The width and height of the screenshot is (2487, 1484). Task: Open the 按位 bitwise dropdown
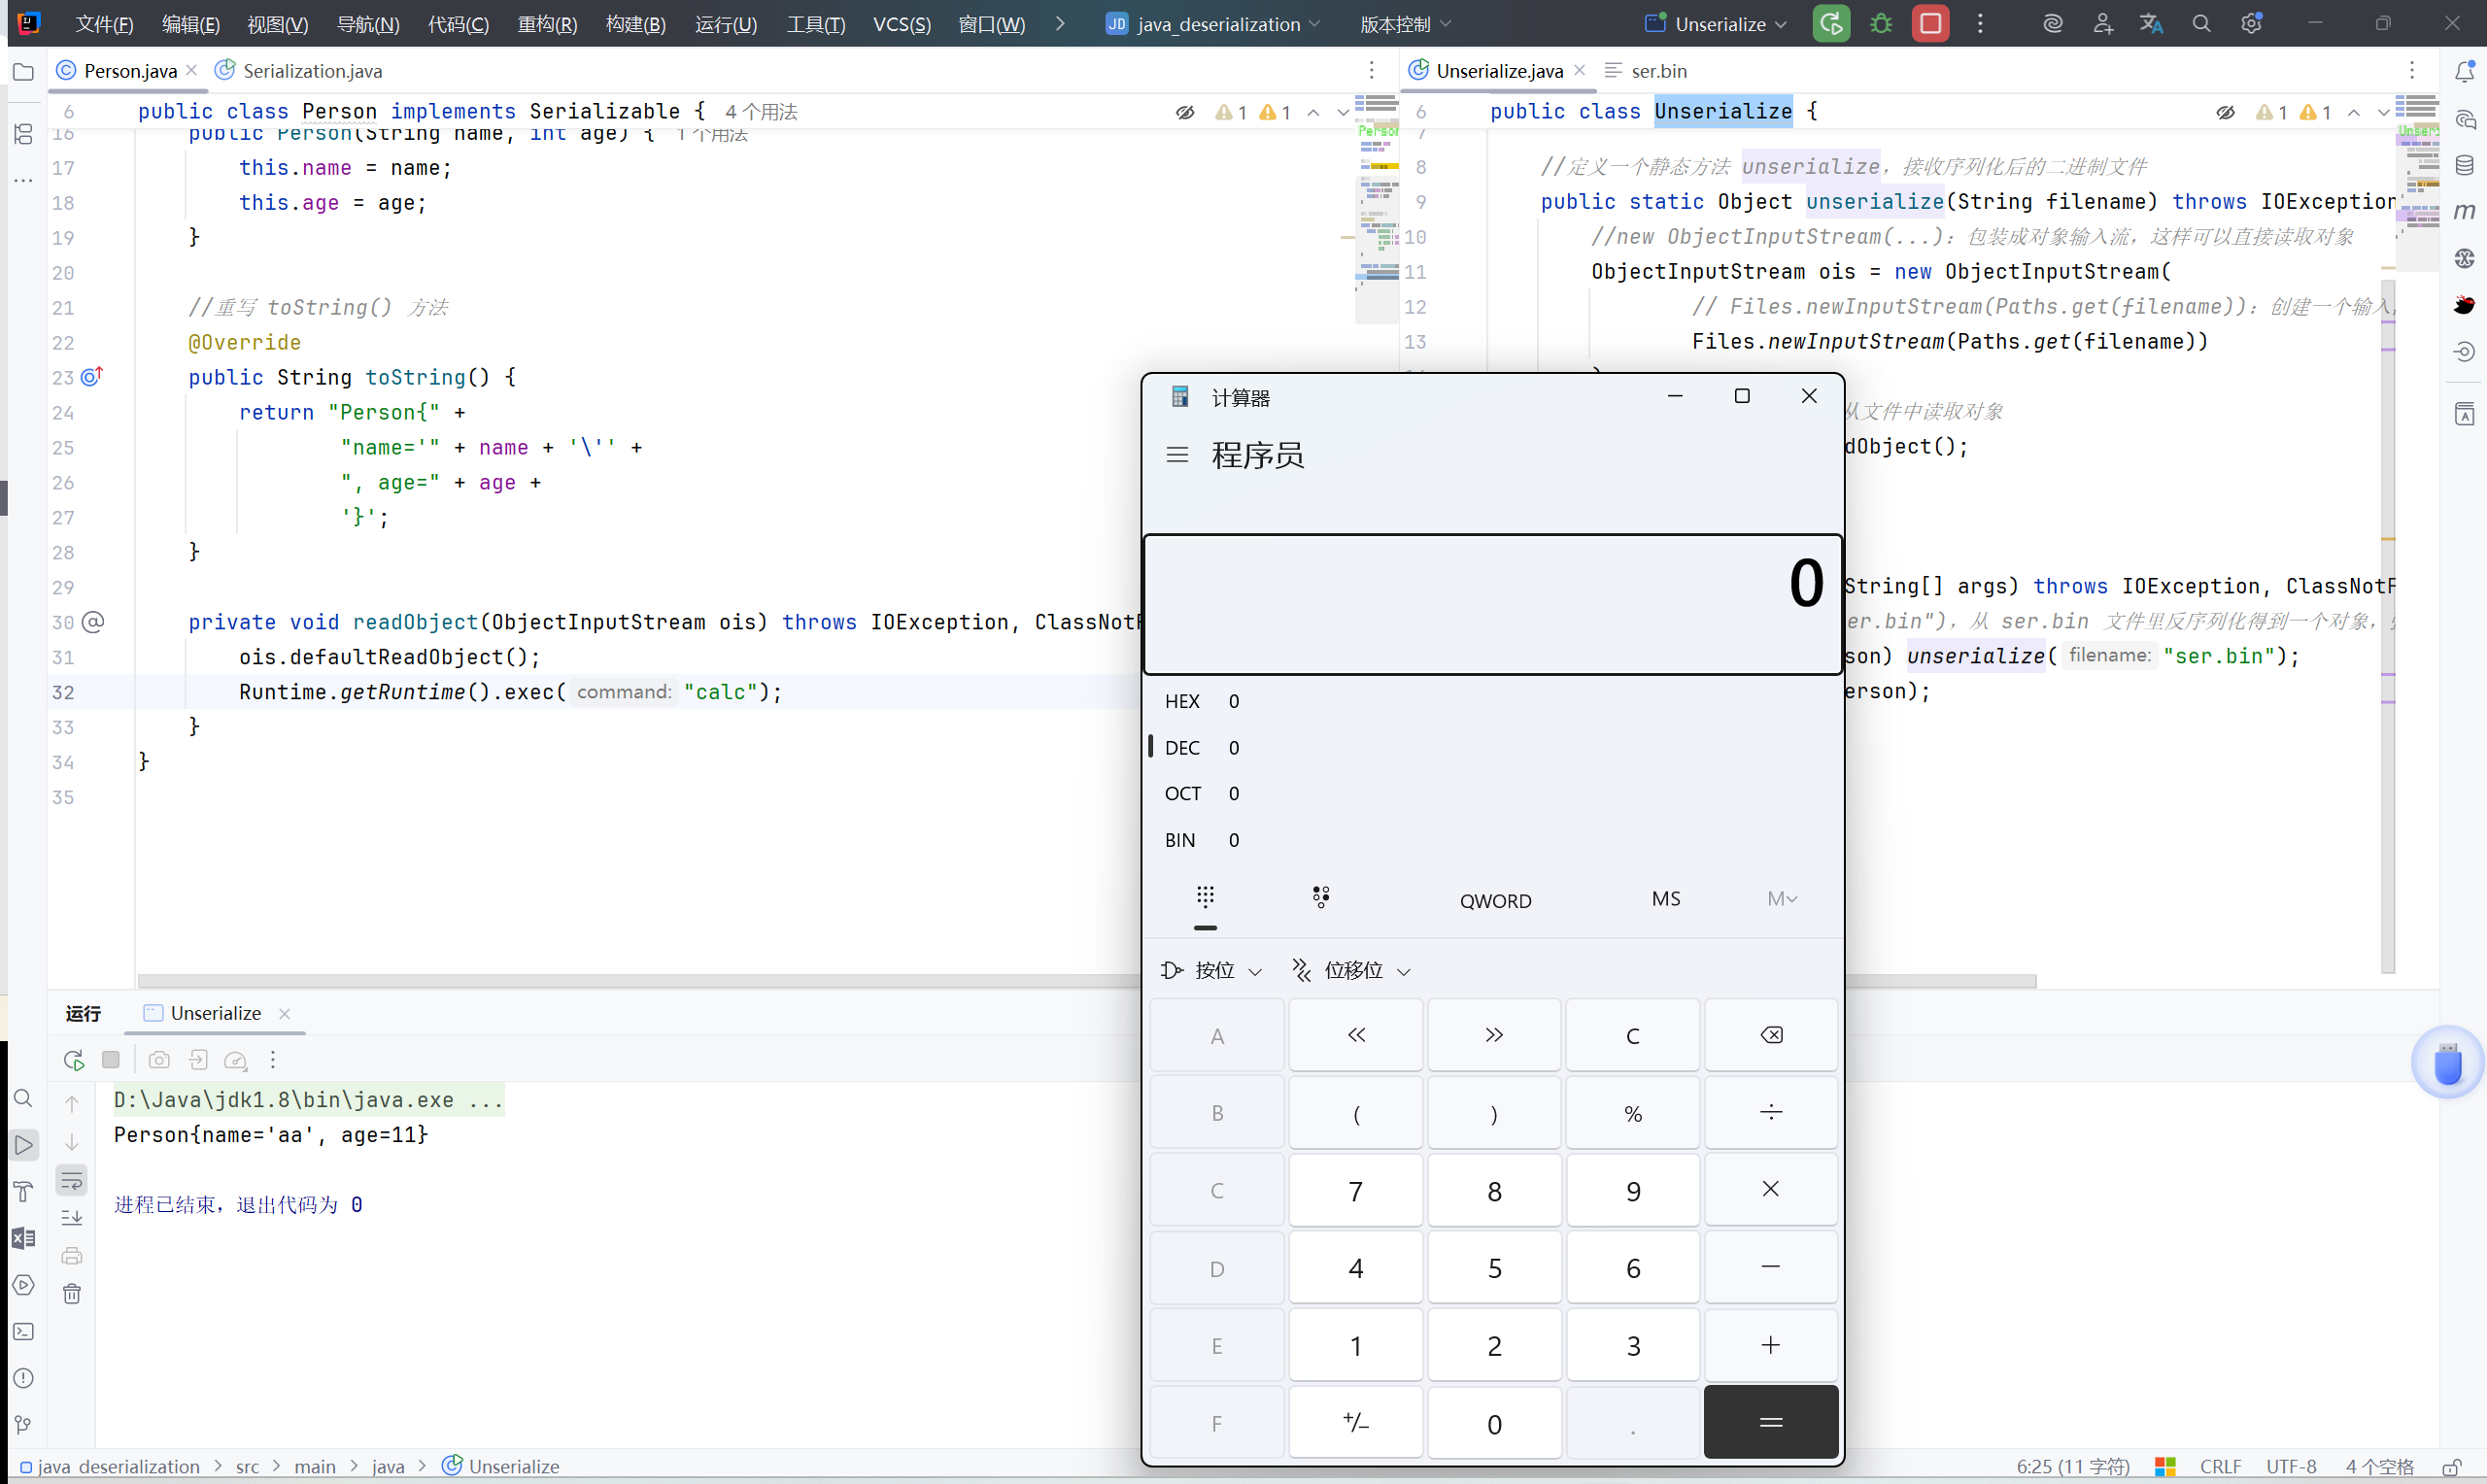(1212, 970)
